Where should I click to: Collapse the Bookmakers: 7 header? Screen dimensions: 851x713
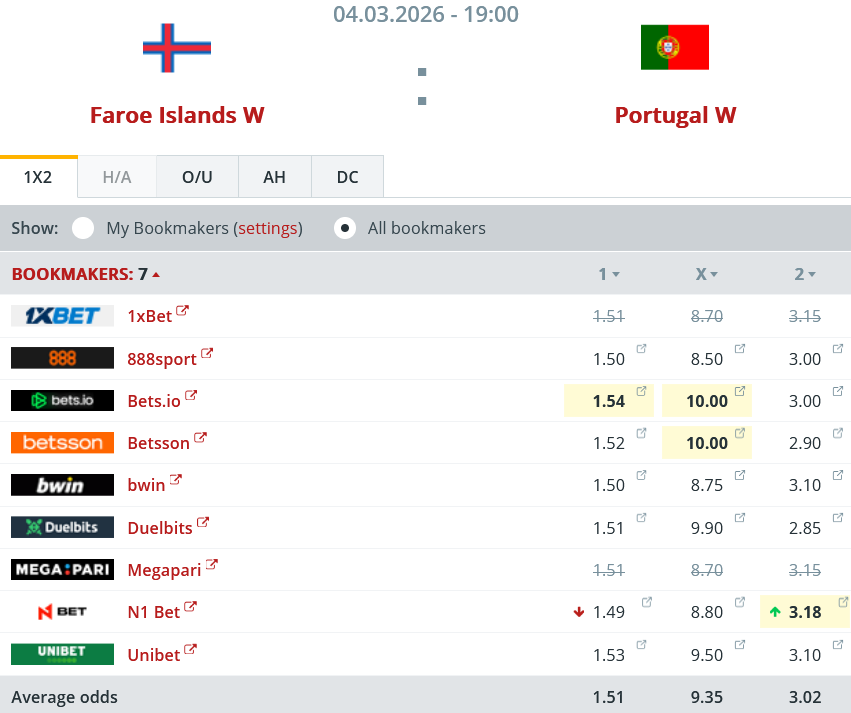click(86, 274)
